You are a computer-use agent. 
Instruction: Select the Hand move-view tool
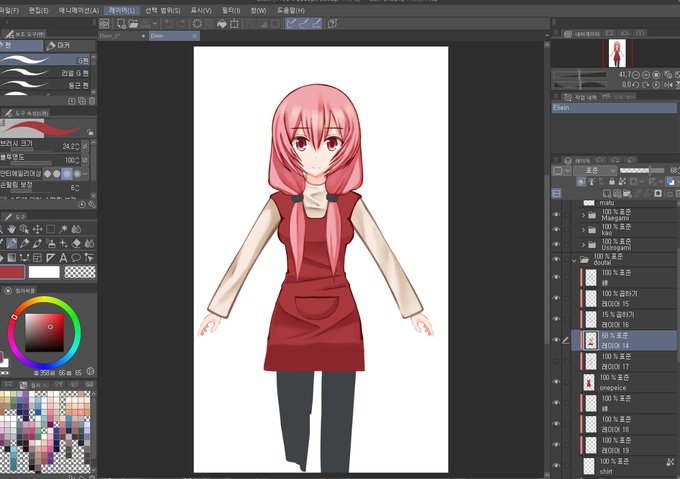point(12,229)
